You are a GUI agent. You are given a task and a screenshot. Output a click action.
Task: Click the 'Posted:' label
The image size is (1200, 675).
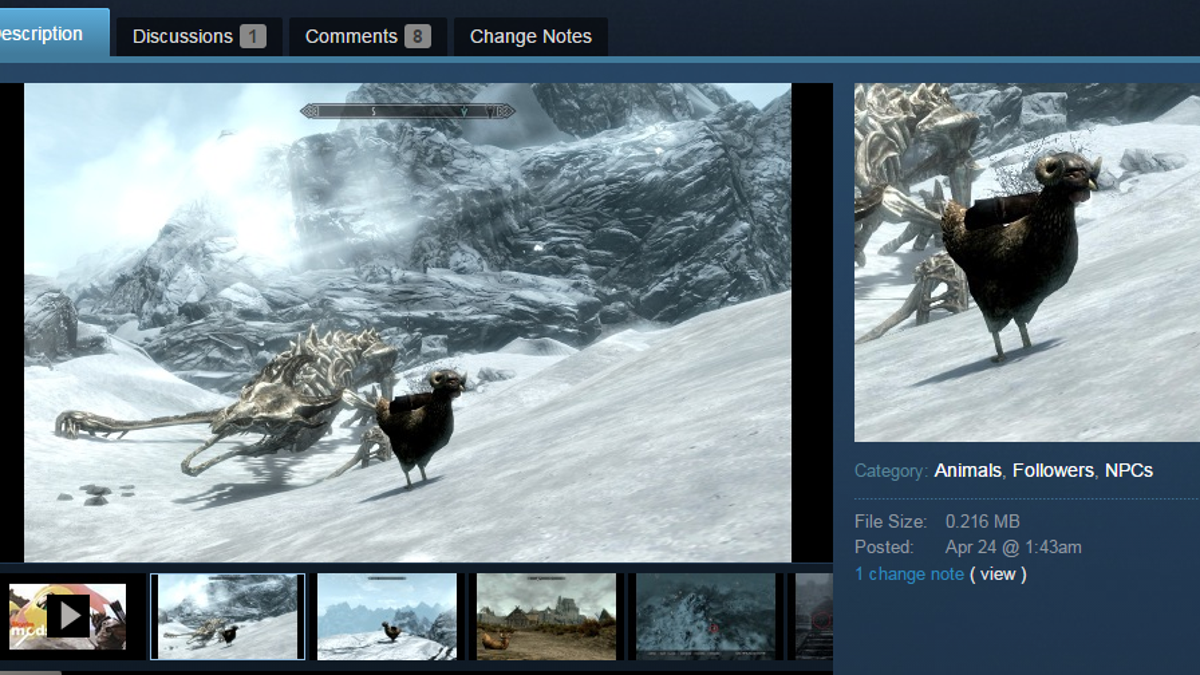884,548
